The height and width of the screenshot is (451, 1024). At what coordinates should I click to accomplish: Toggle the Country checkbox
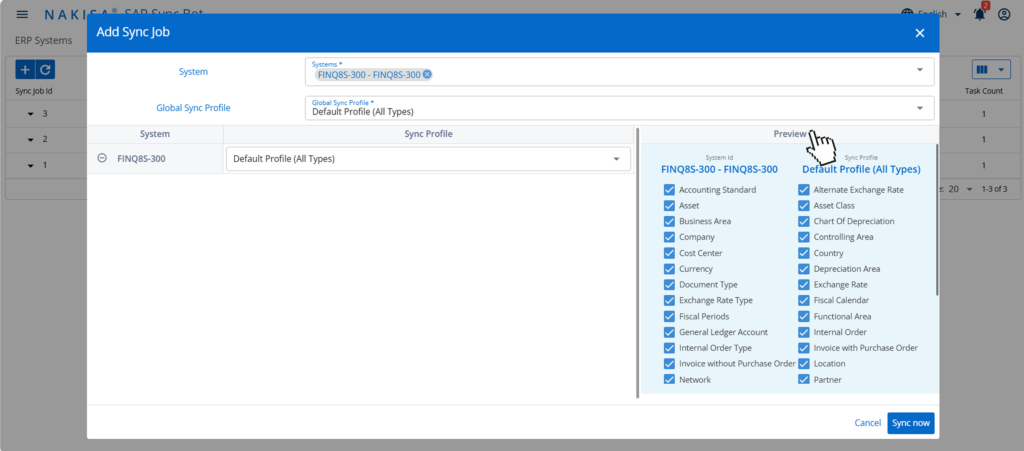(x=804, y=253)
